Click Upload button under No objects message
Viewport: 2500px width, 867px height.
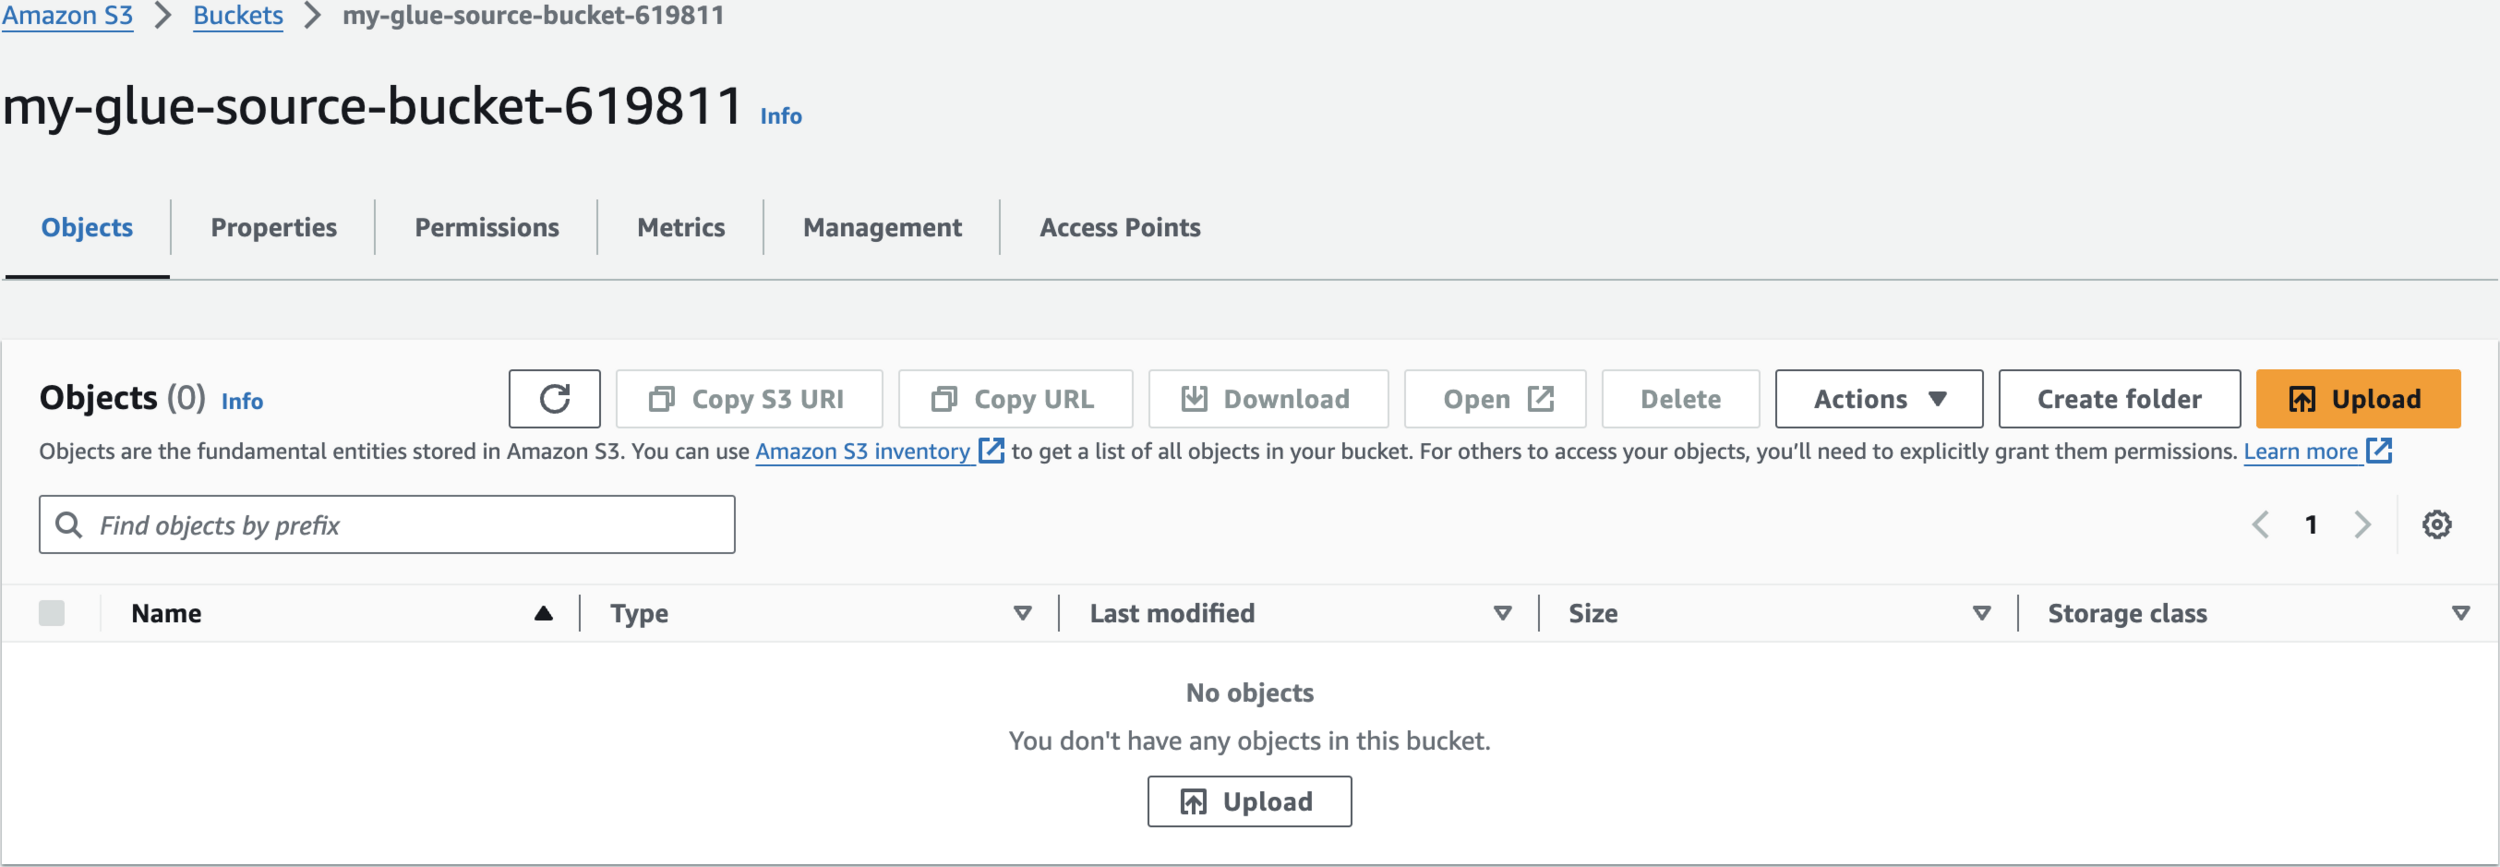1249,802
